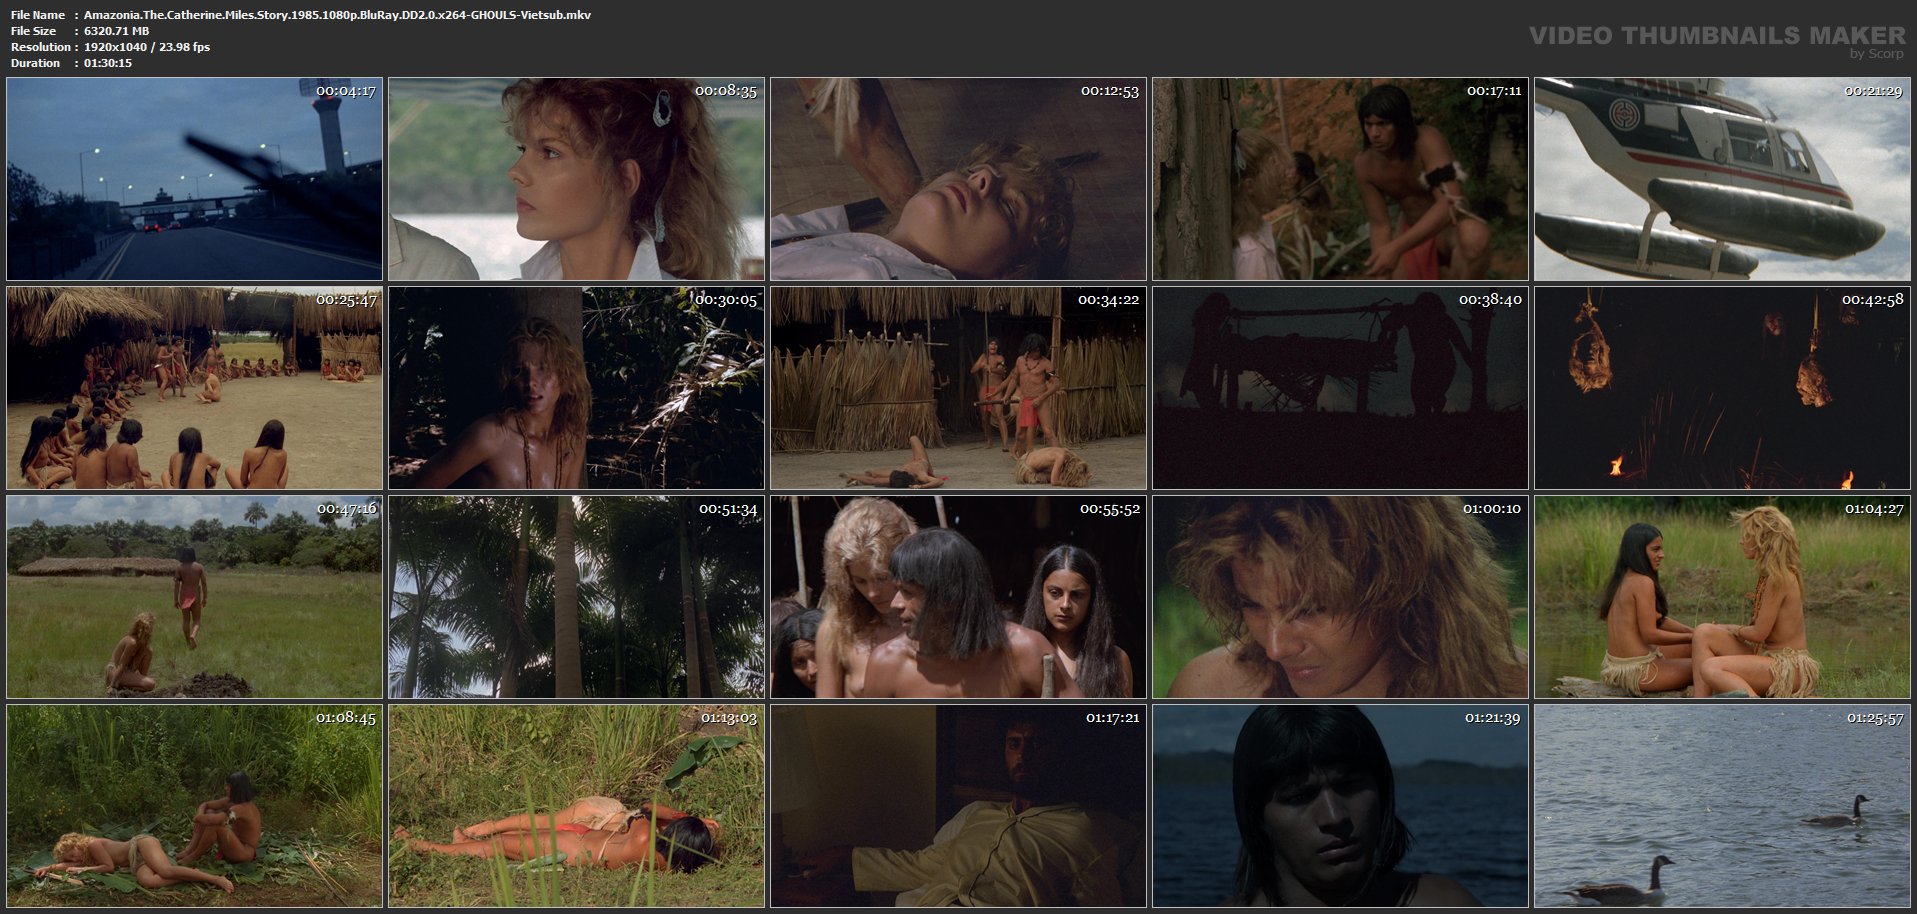This screenshot has width=1917, height=914.
Task: Pick the geese thumbnail at 01:25:57
Action: (1723, 806)
